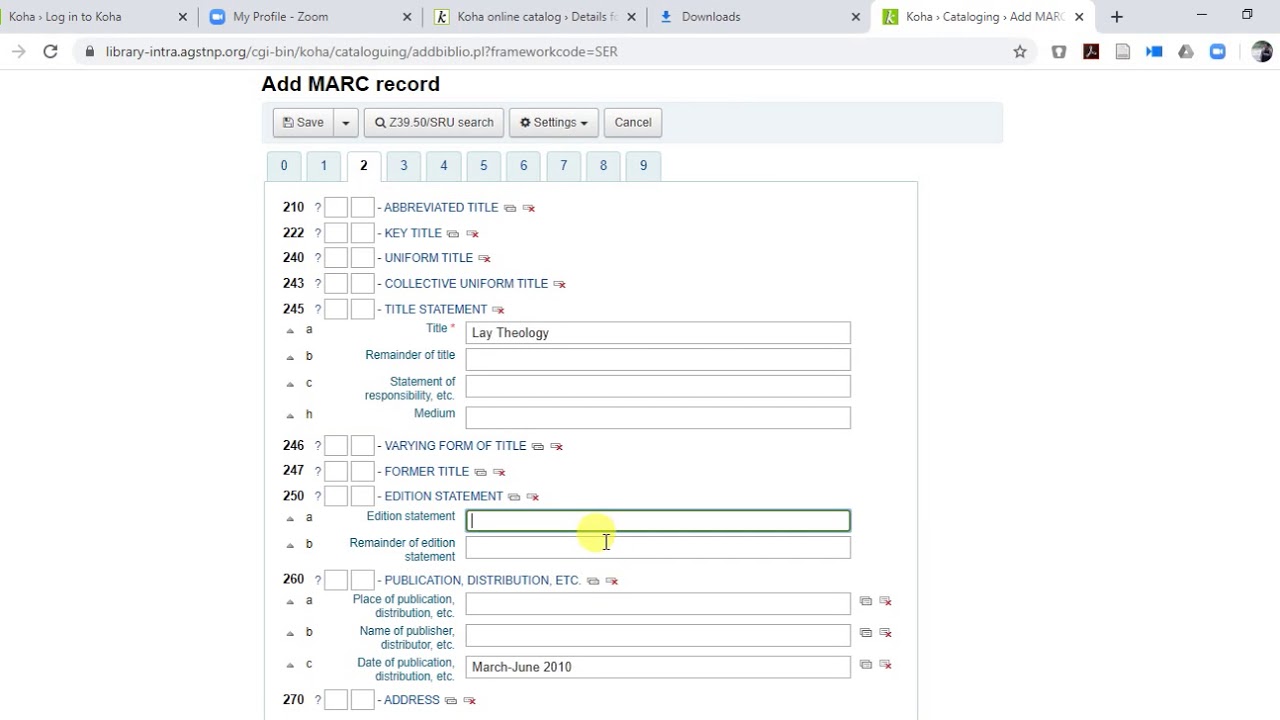
Task: Move the Remainder of title subfield up
Action: click(290, 357)
